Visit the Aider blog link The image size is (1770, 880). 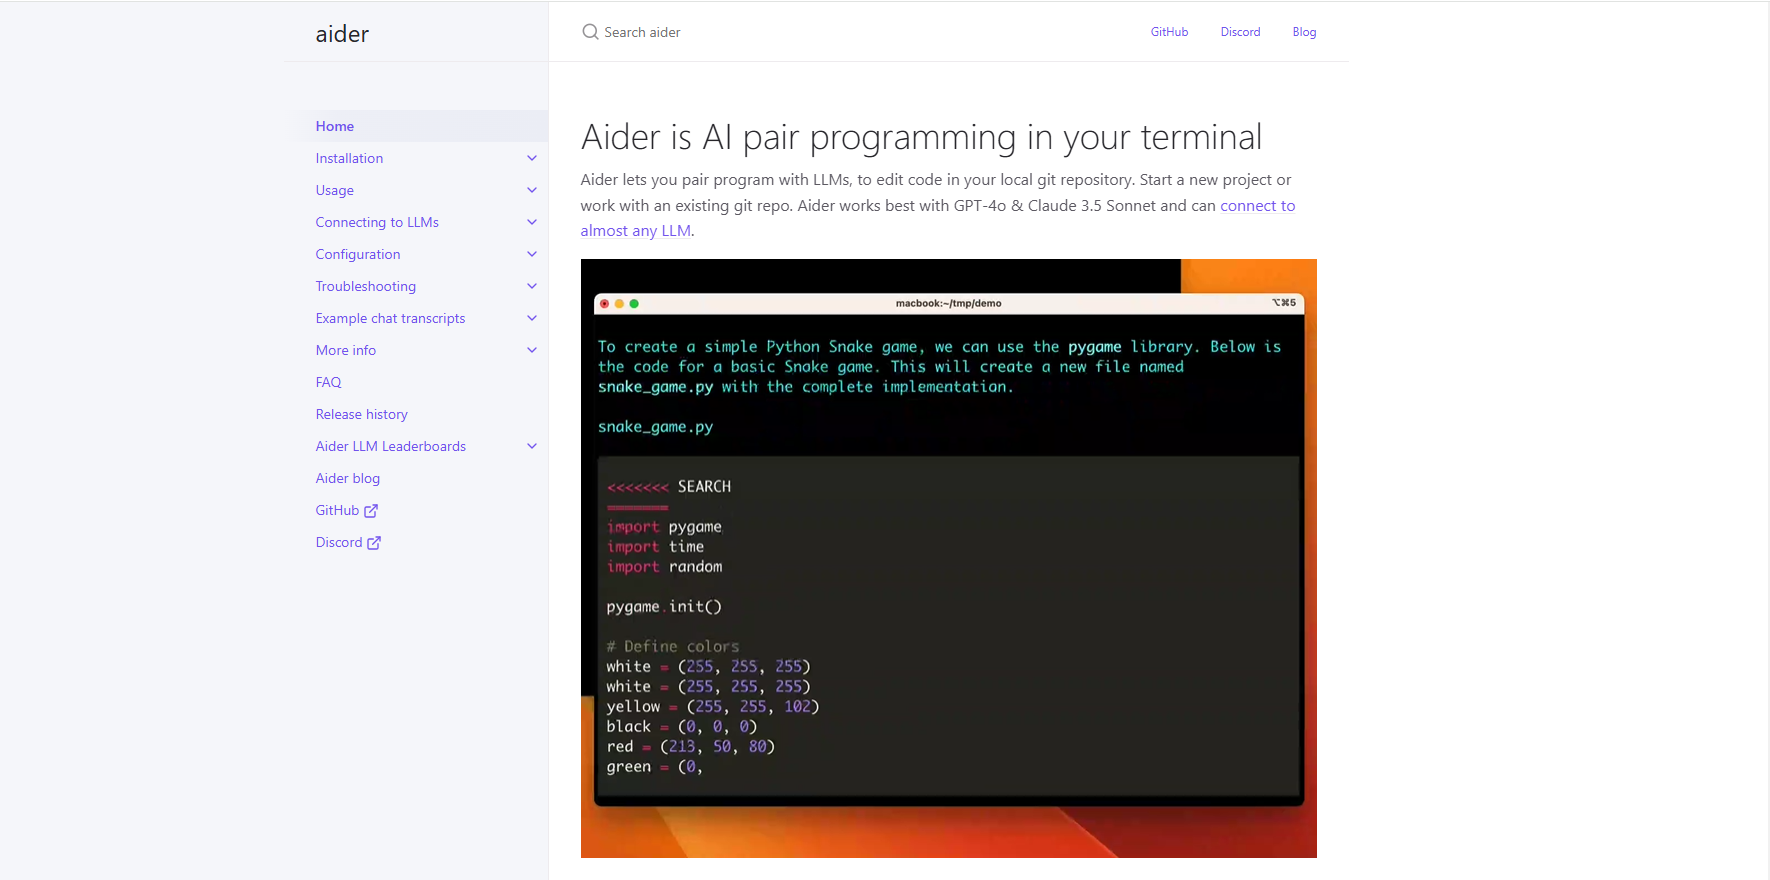(x=348, y=478)
